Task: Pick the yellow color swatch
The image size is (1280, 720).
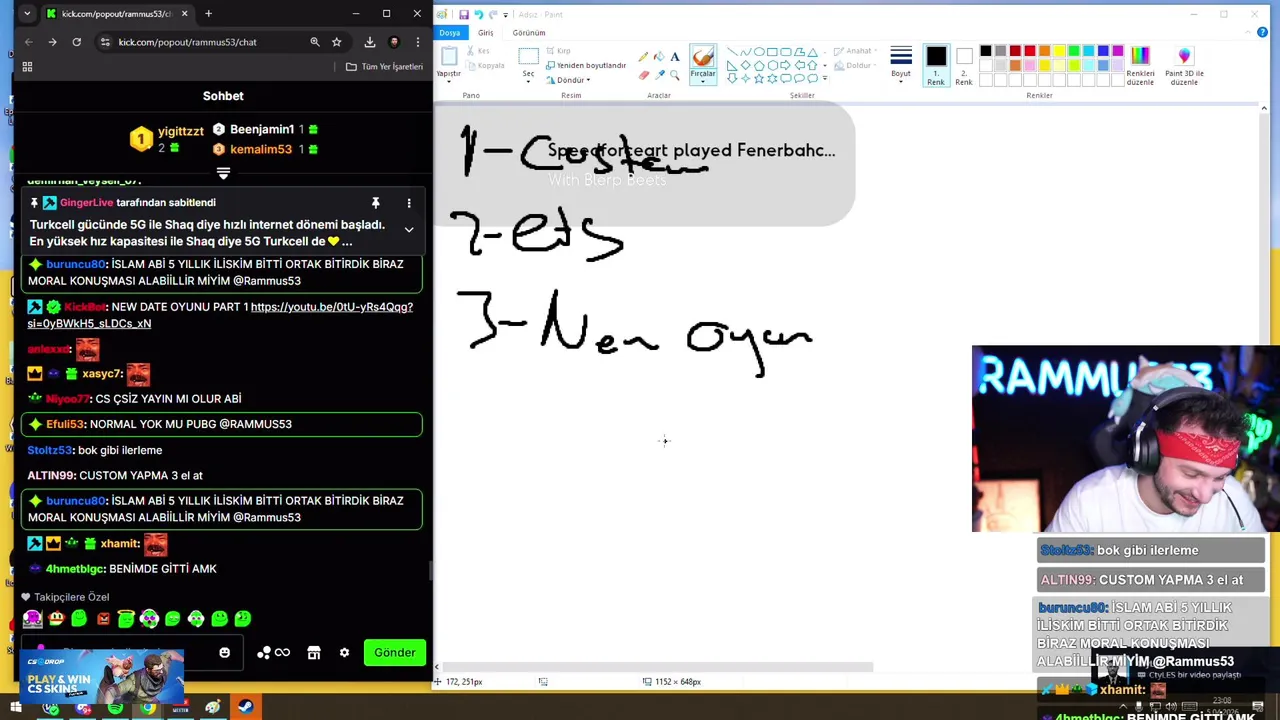Action: coord(1059,51)
